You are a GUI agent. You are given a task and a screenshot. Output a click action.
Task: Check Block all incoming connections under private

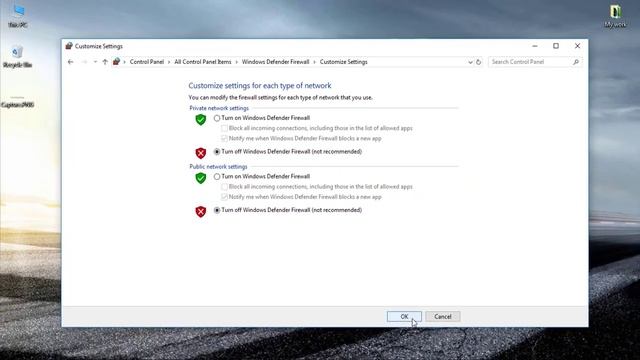coord(224,128)
